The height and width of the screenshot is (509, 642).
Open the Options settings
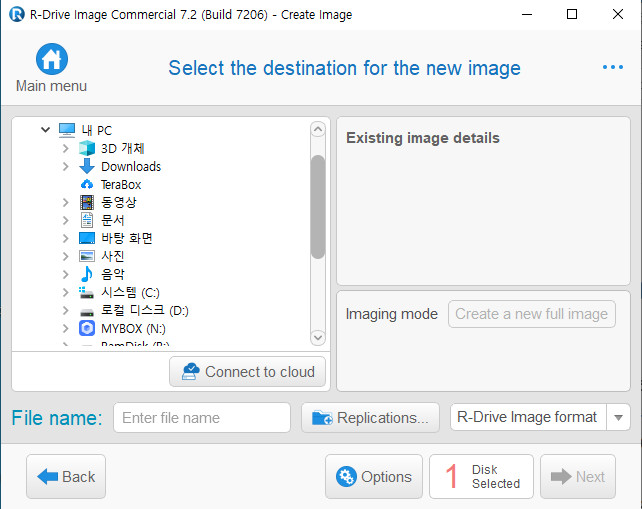click(374, 477)
